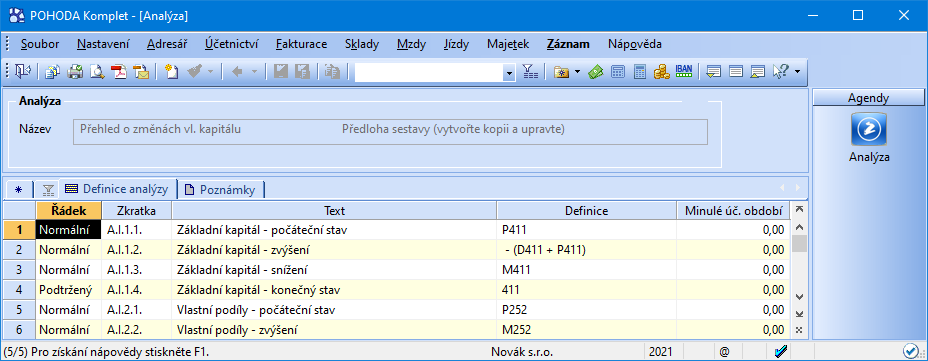This screenshot has width=928, height=361.
Task: Open the toolbar search combo box dropdown arrow
Action: click(510, 73)
